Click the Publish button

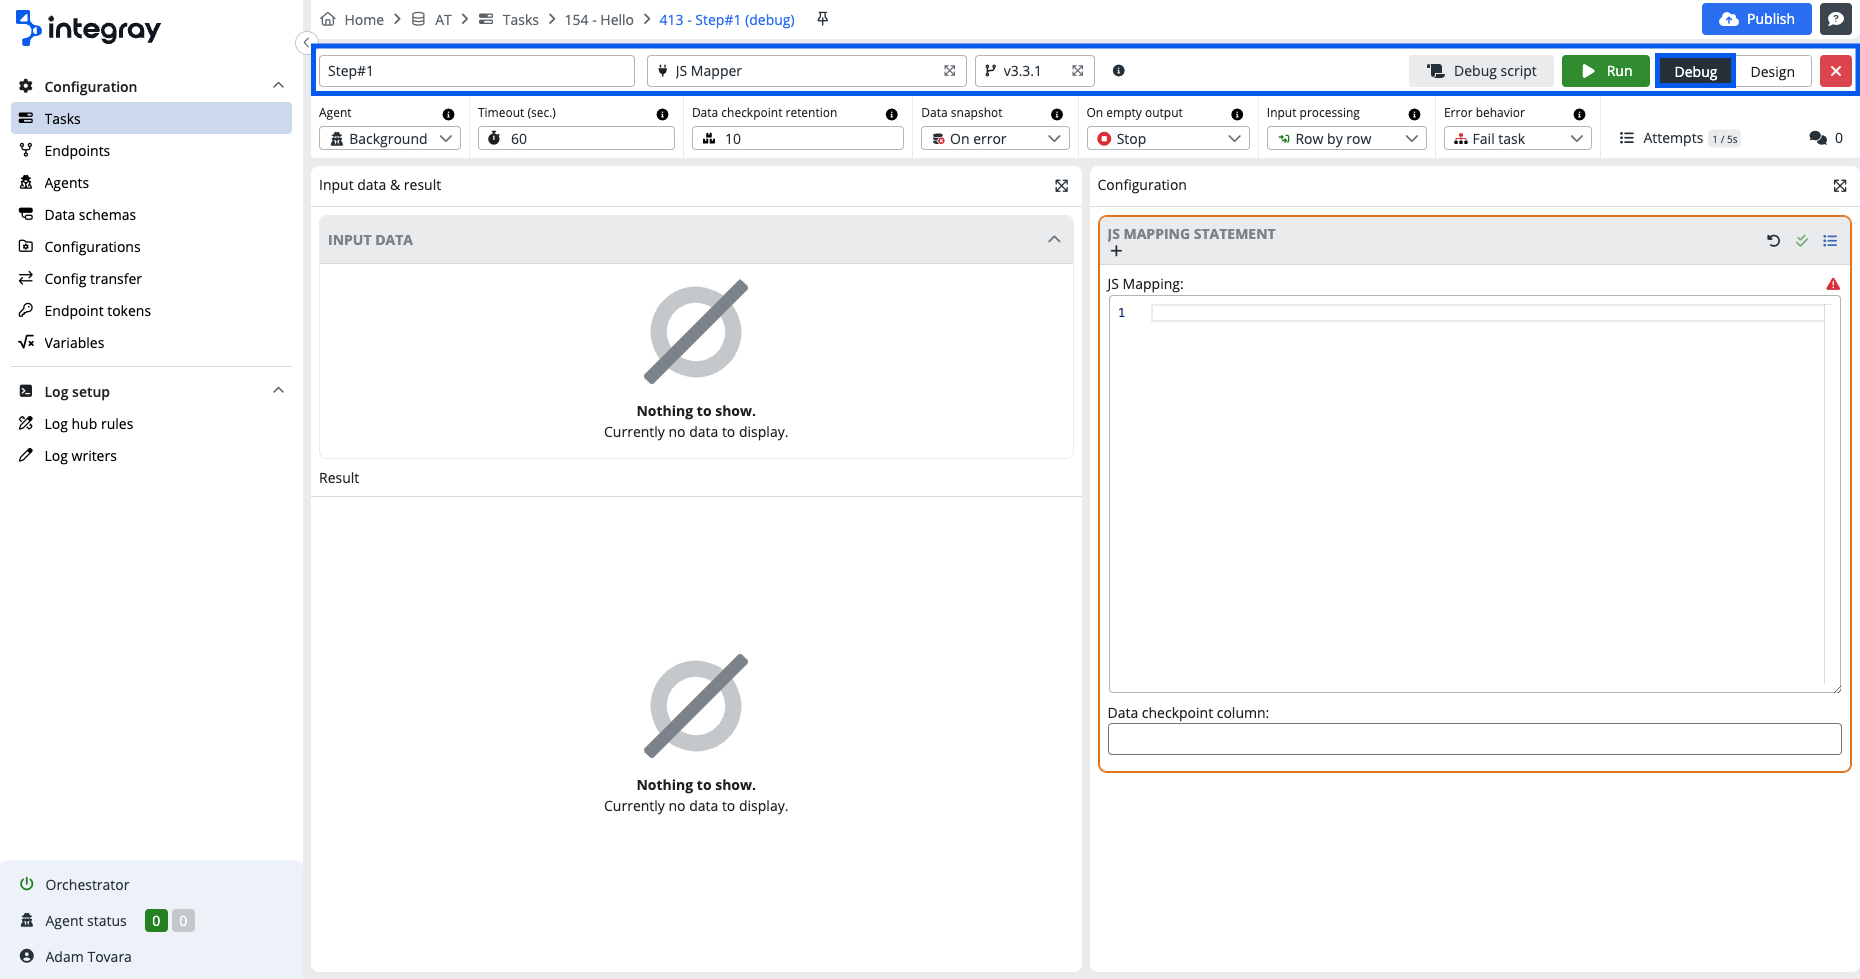[1756, 19]
